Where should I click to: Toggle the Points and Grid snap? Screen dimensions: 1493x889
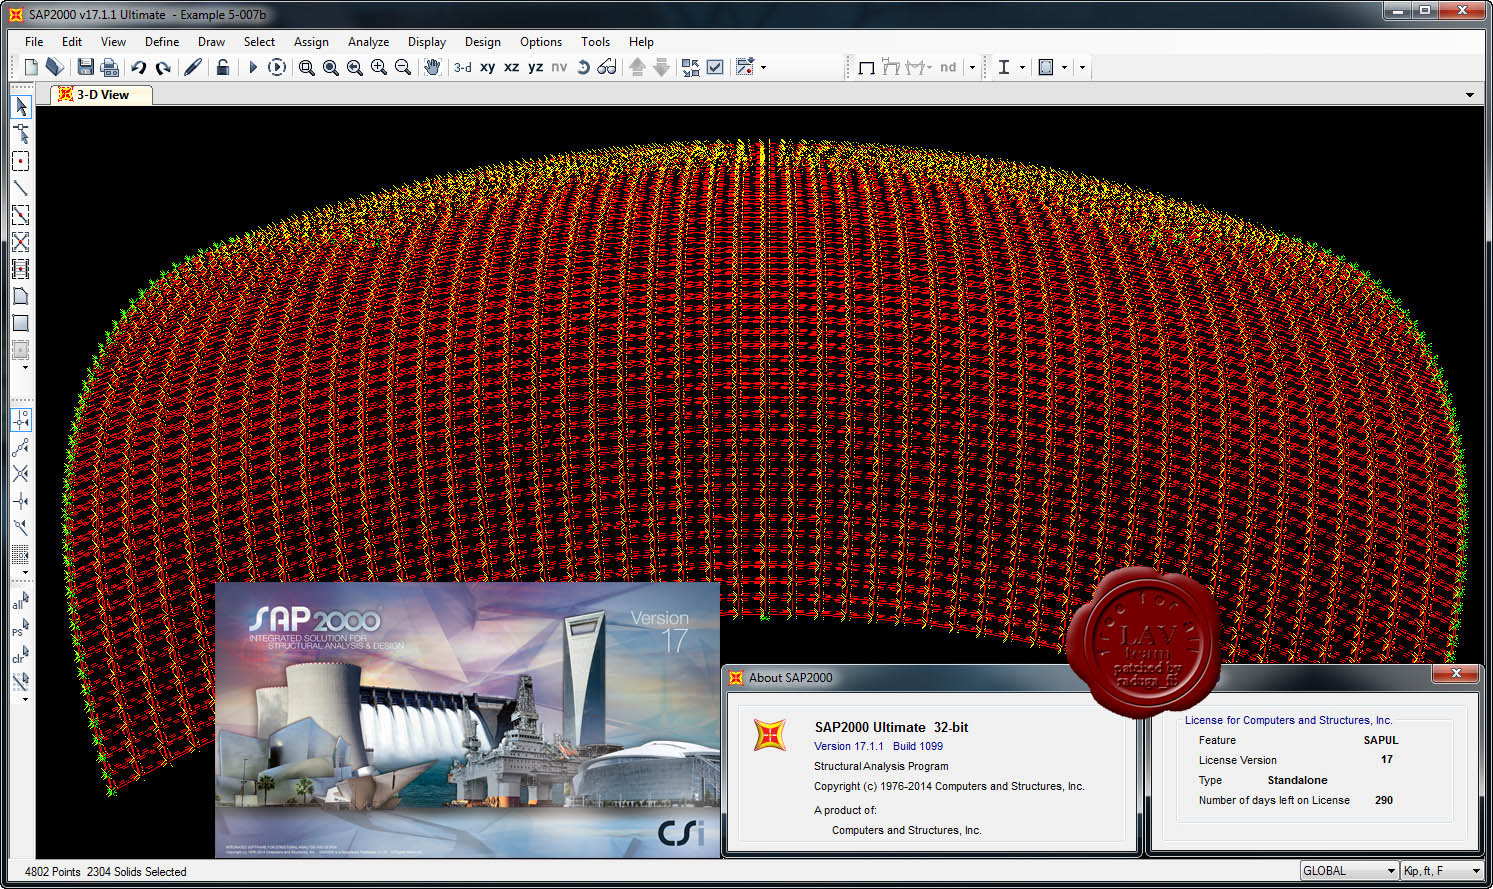coord(21,420)
